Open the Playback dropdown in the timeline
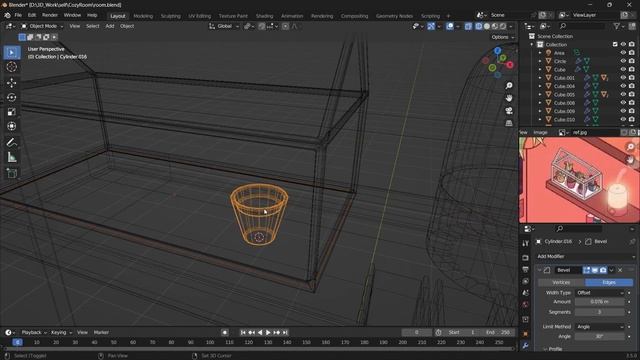The image size is (640, 360). pyautogui.click(x=34, y=333)
